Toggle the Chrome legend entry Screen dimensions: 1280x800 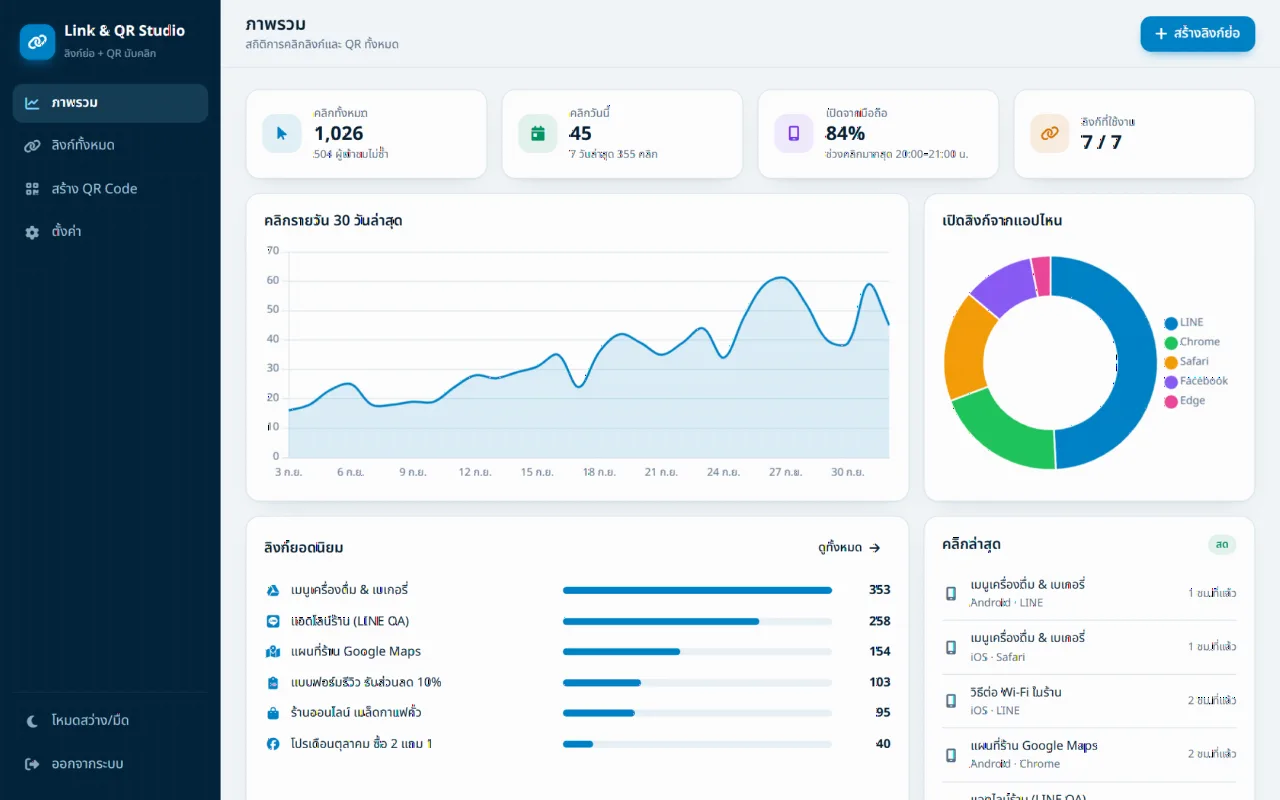[x=1192, y=342]
